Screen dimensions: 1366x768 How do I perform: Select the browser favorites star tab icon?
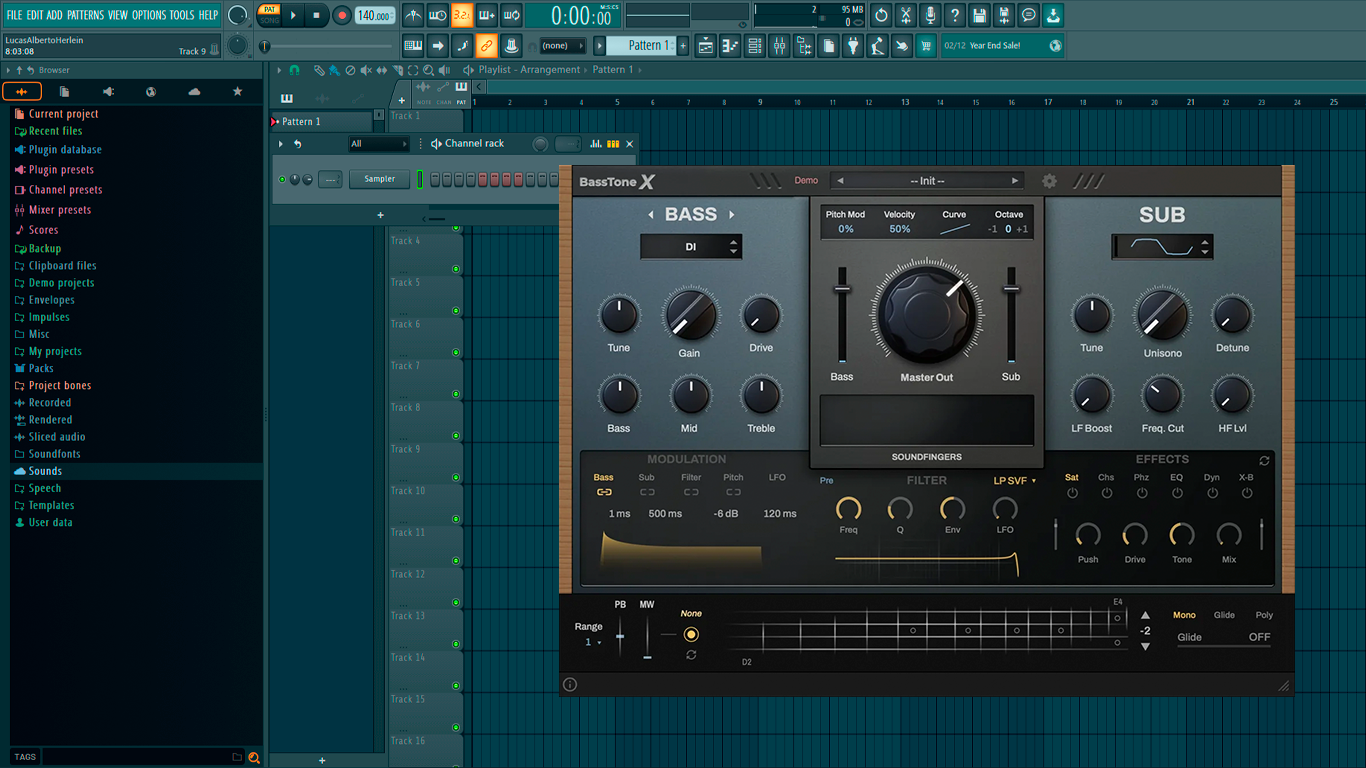237,92
